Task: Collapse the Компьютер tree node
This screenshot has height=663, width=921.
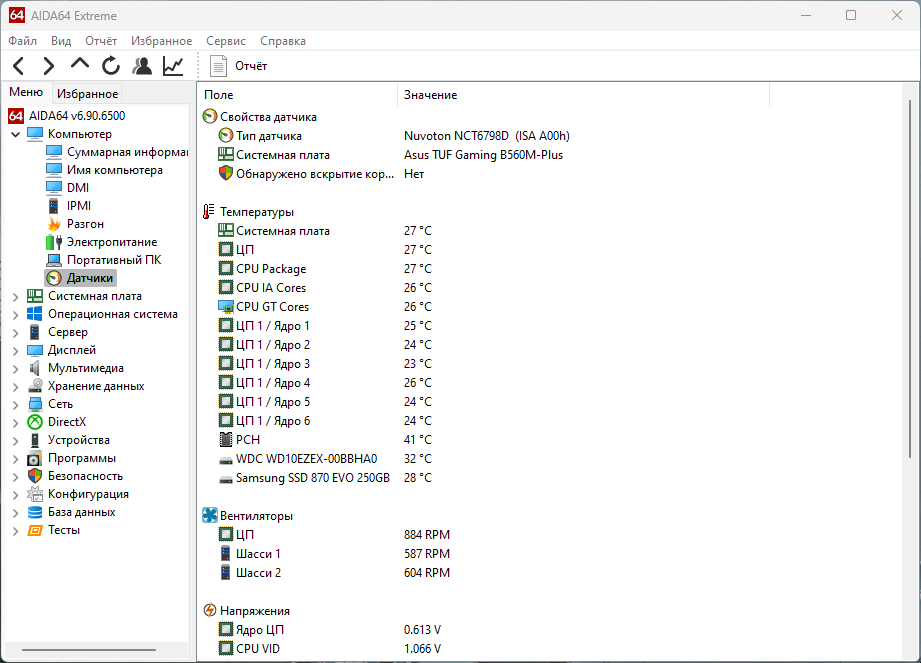Action: pyautogui.click(x=16, y=134)
